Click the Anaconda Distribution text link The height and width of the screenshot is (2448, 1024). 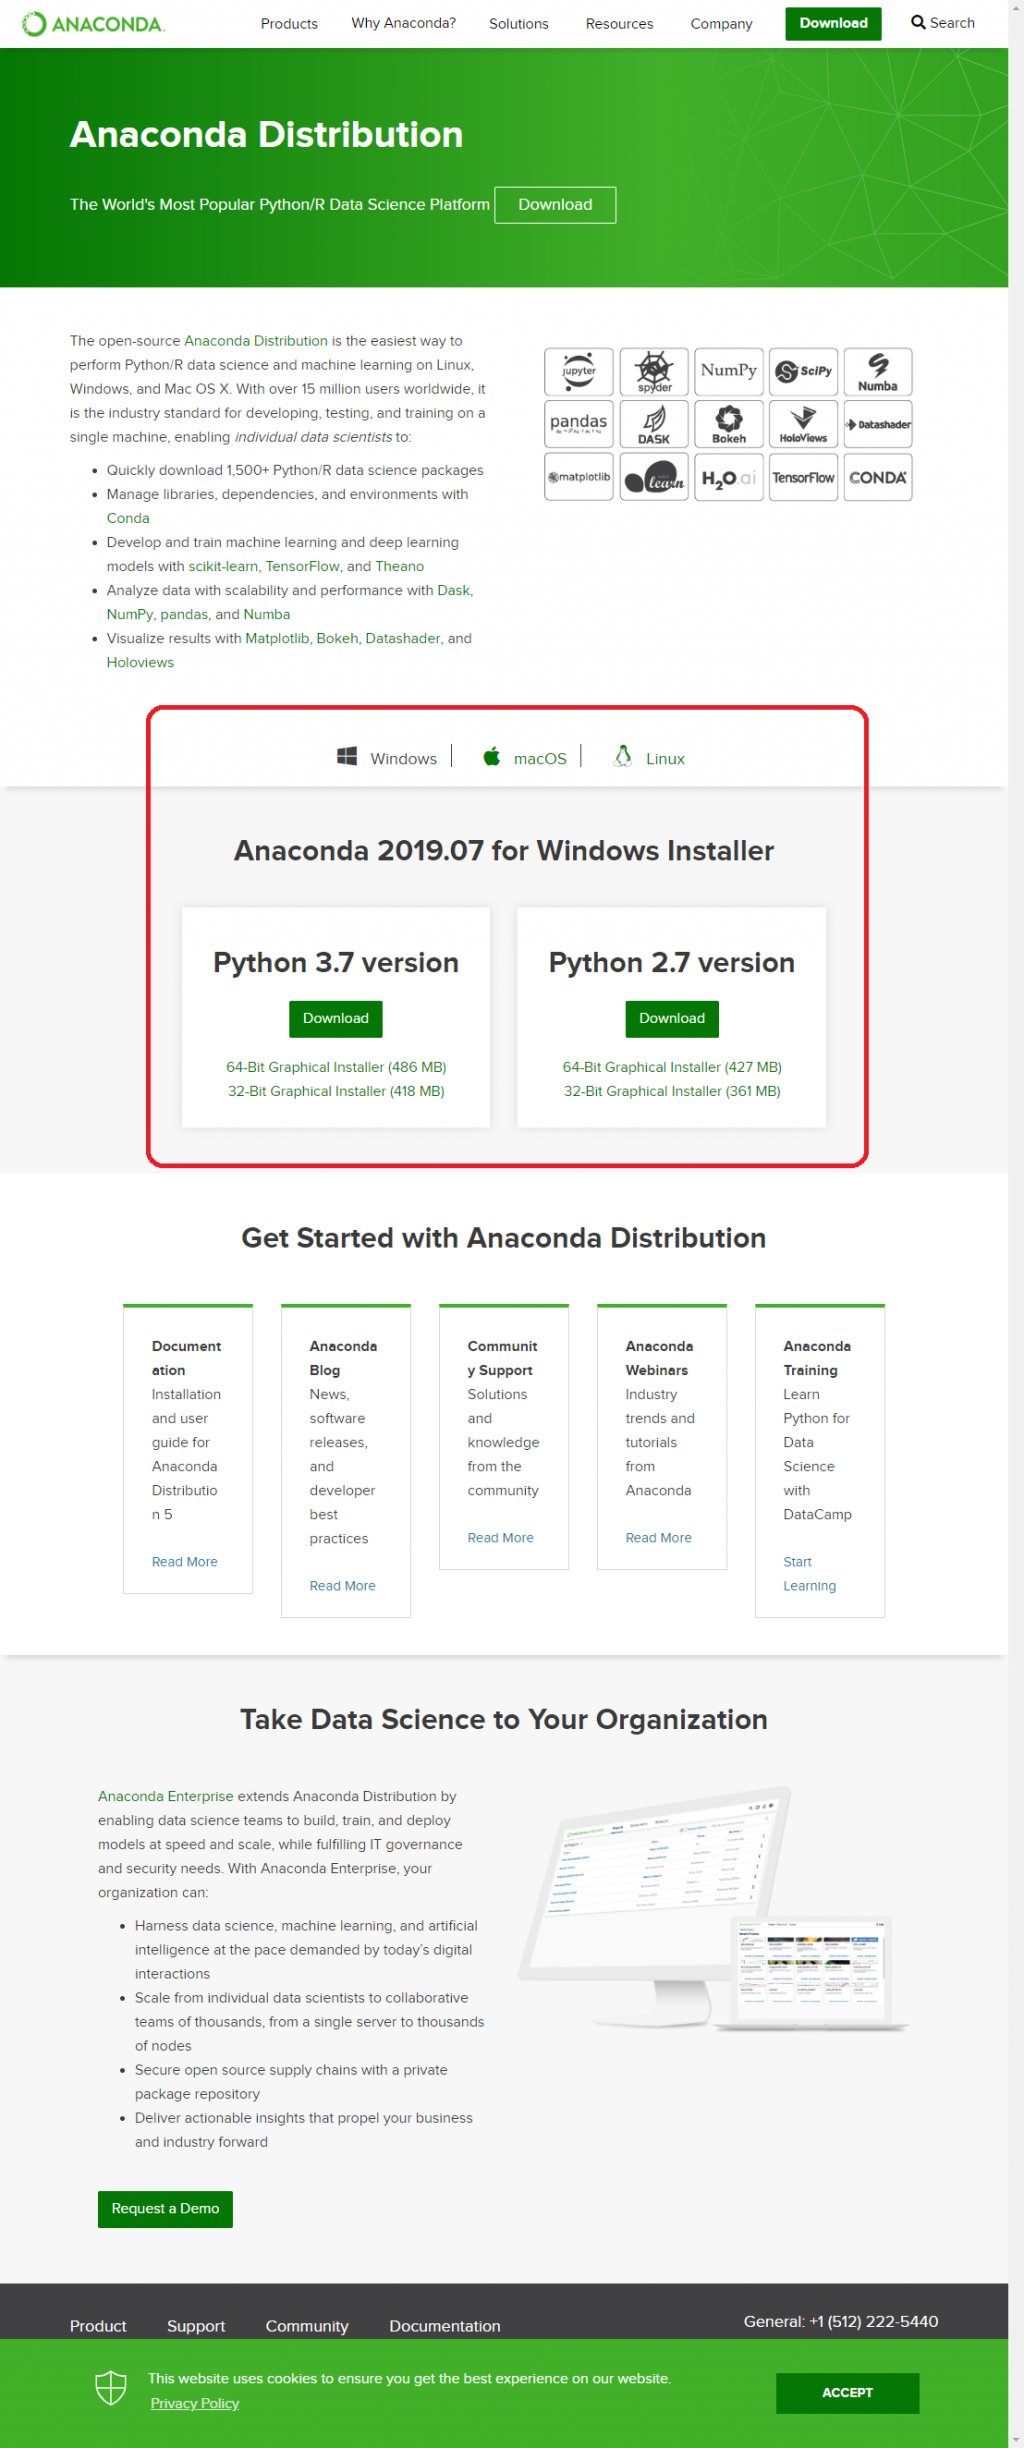pos(256,341)
